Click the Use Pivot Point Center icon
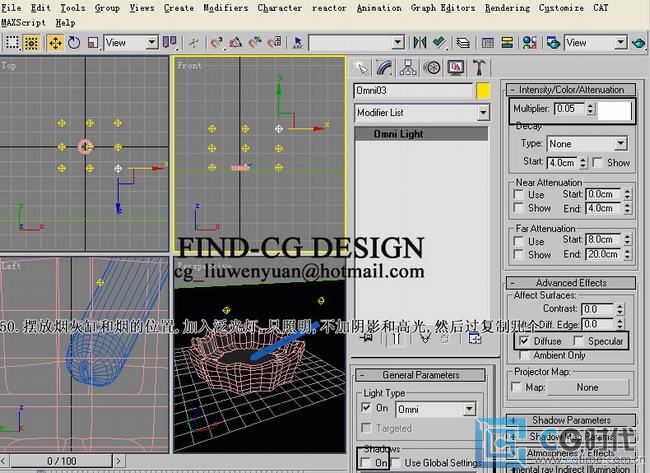Screen dimensions: 650x473 (x=169, y=42)
